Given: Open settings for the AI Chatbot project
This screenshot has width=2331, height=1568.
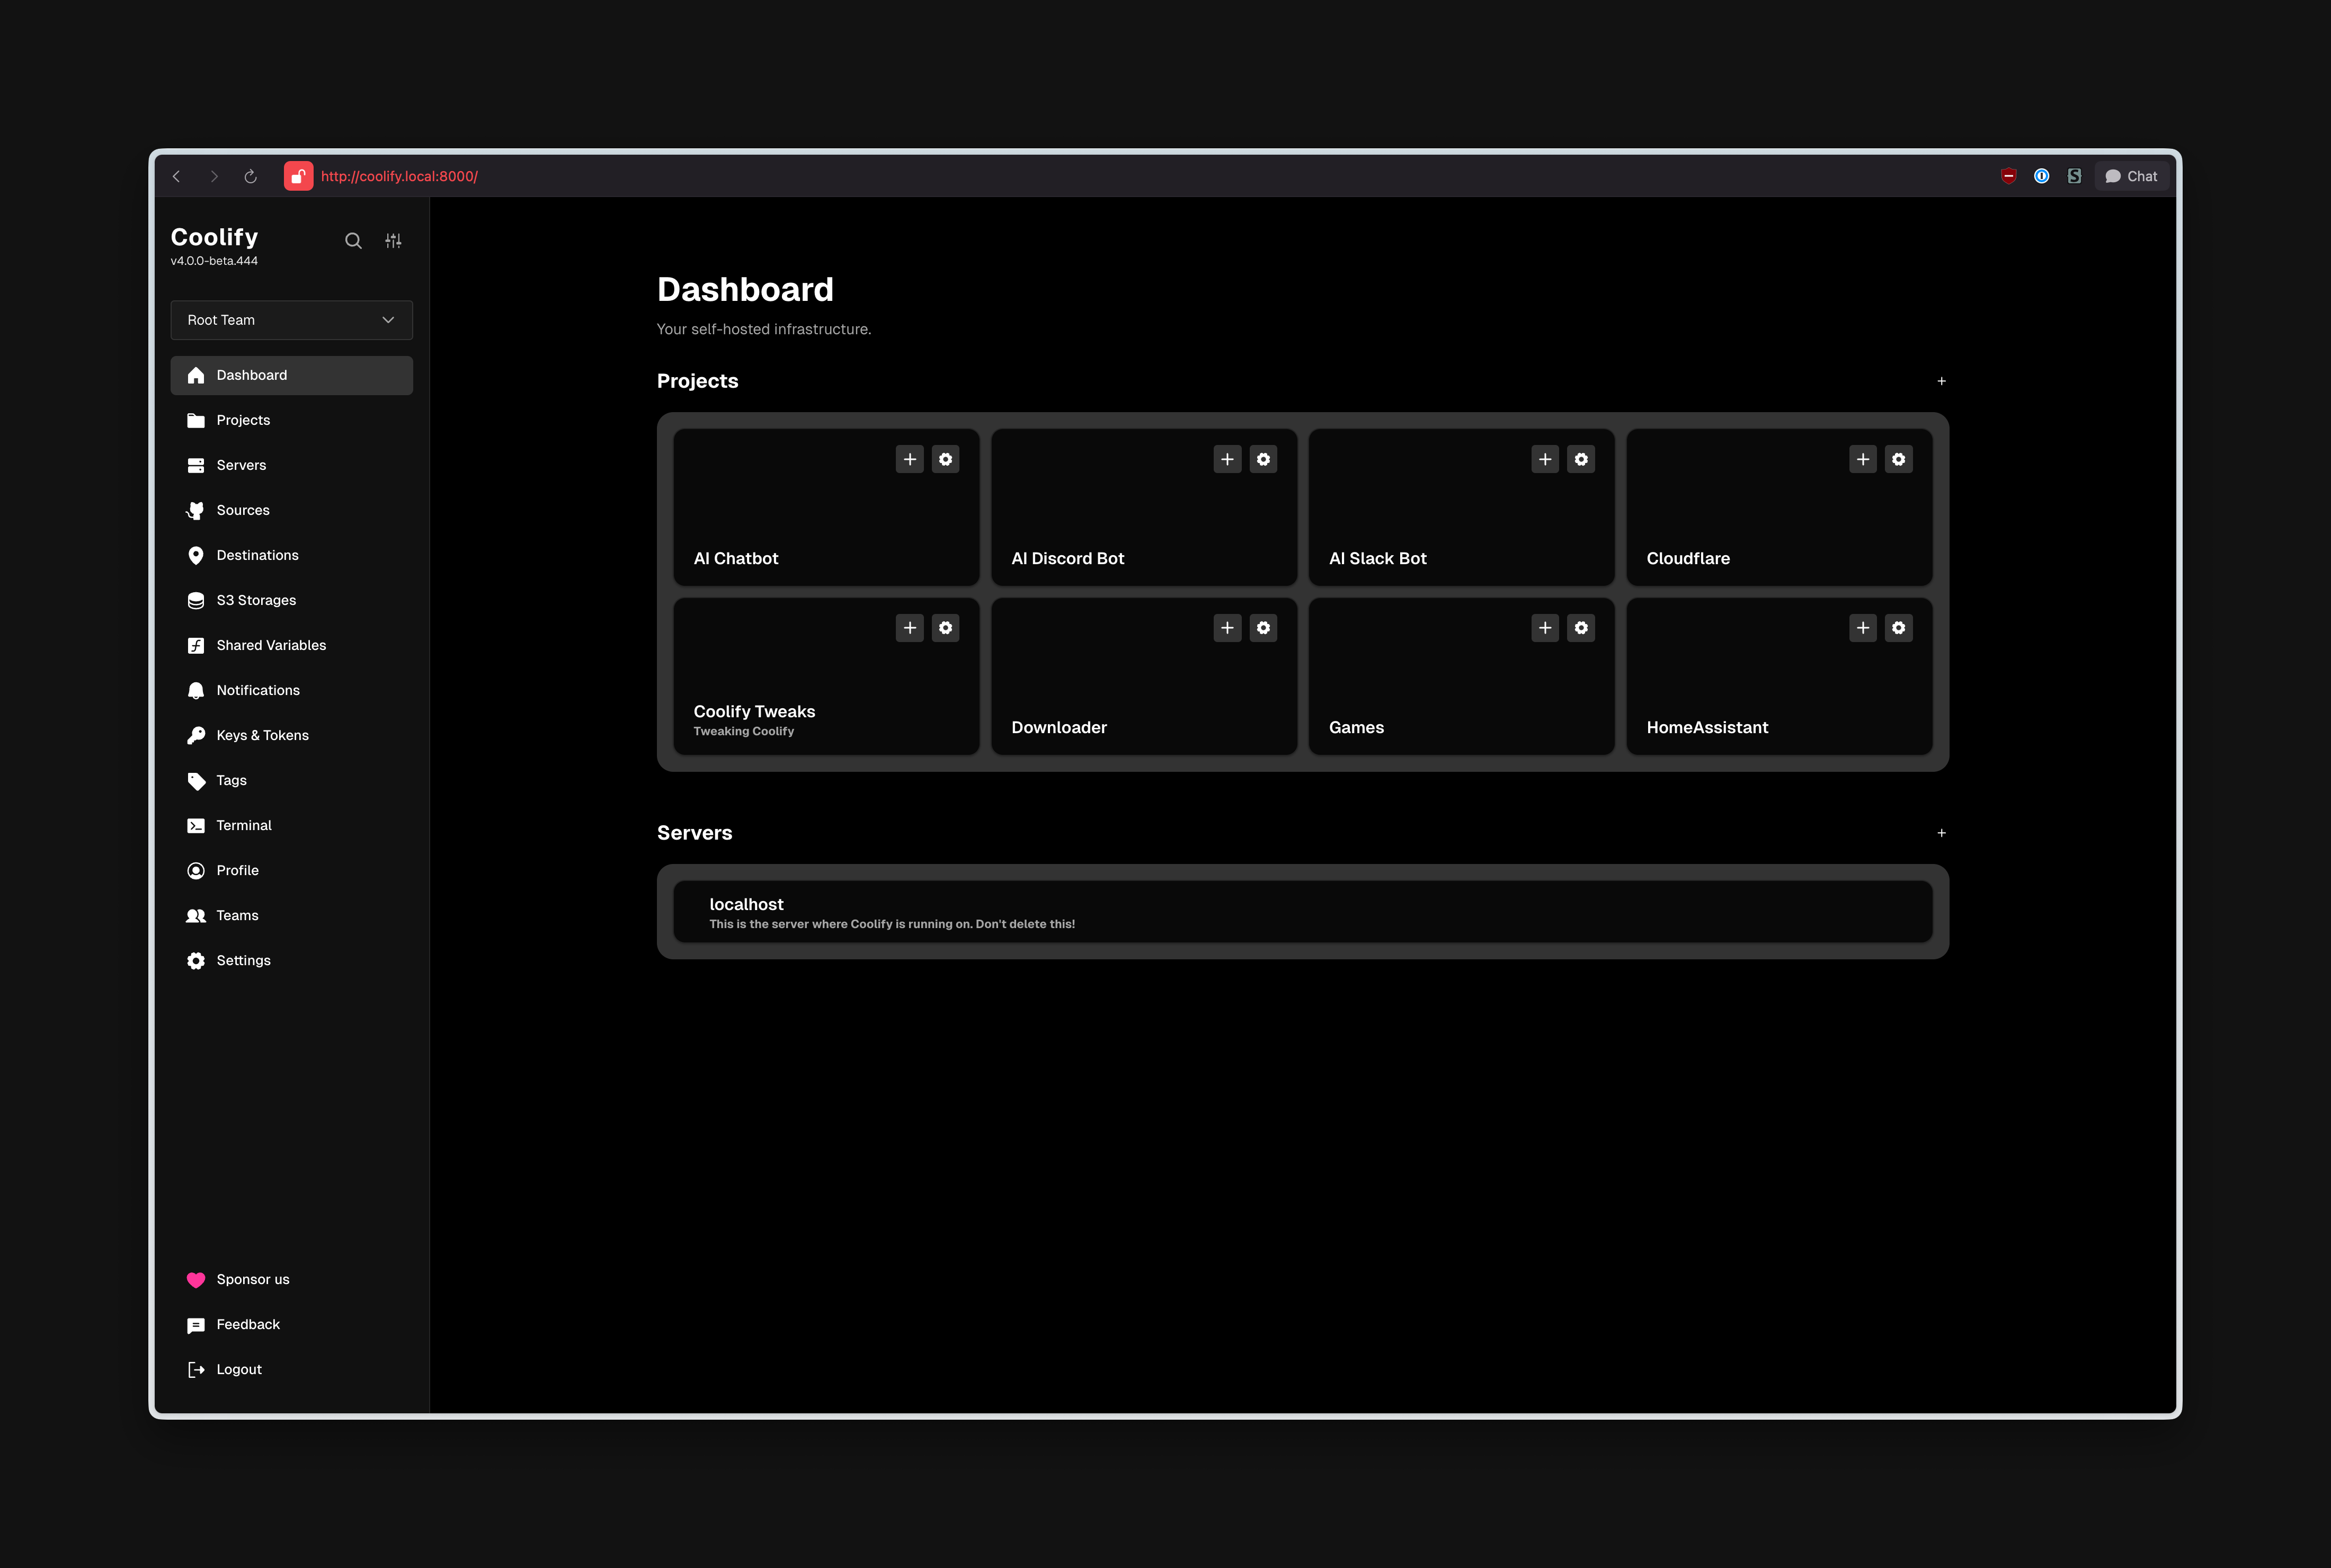Looking at the screenshot, I should click(946, 459).
